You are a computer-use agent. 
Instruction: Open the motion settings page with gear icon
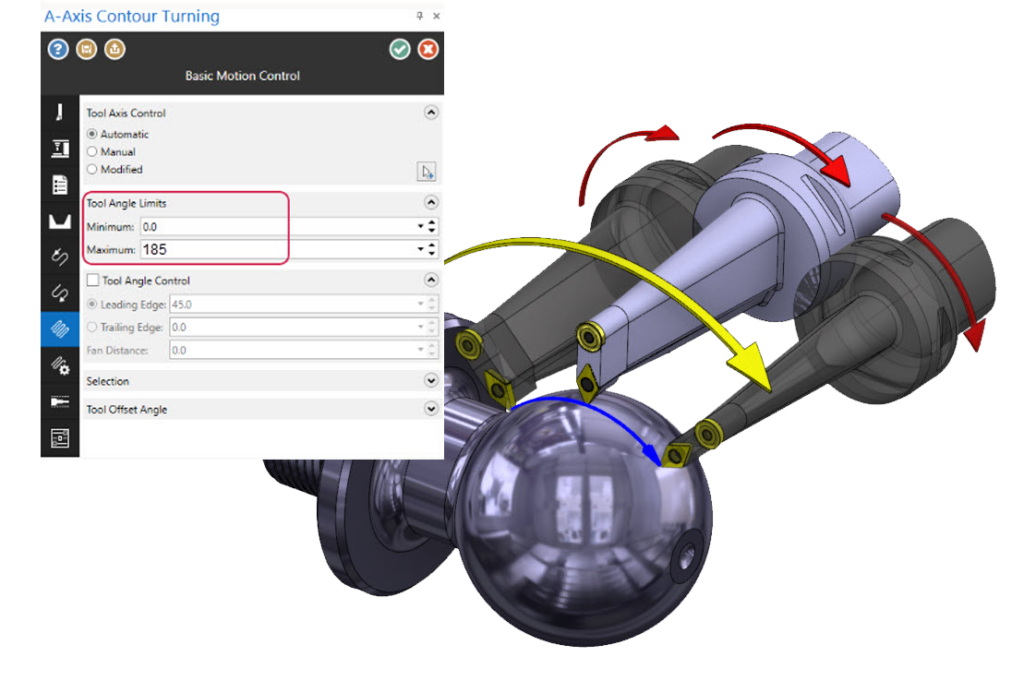tap(59, 365)
